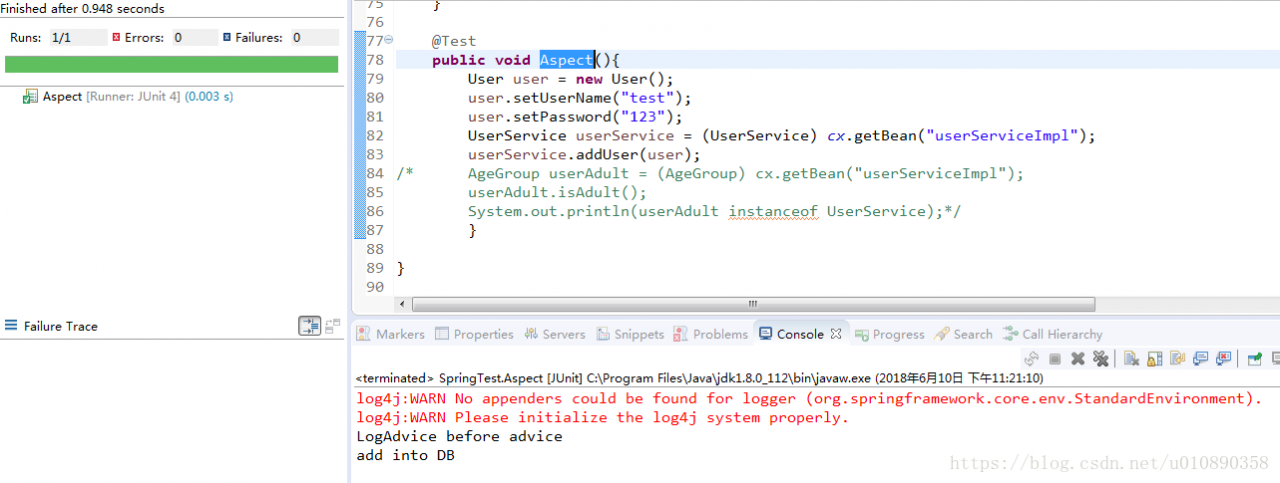This screenshot has width=1280, height=483.
Task: Pin the console with the pushpin icon
Action: pyautogui.click(x=1255, y=358)
